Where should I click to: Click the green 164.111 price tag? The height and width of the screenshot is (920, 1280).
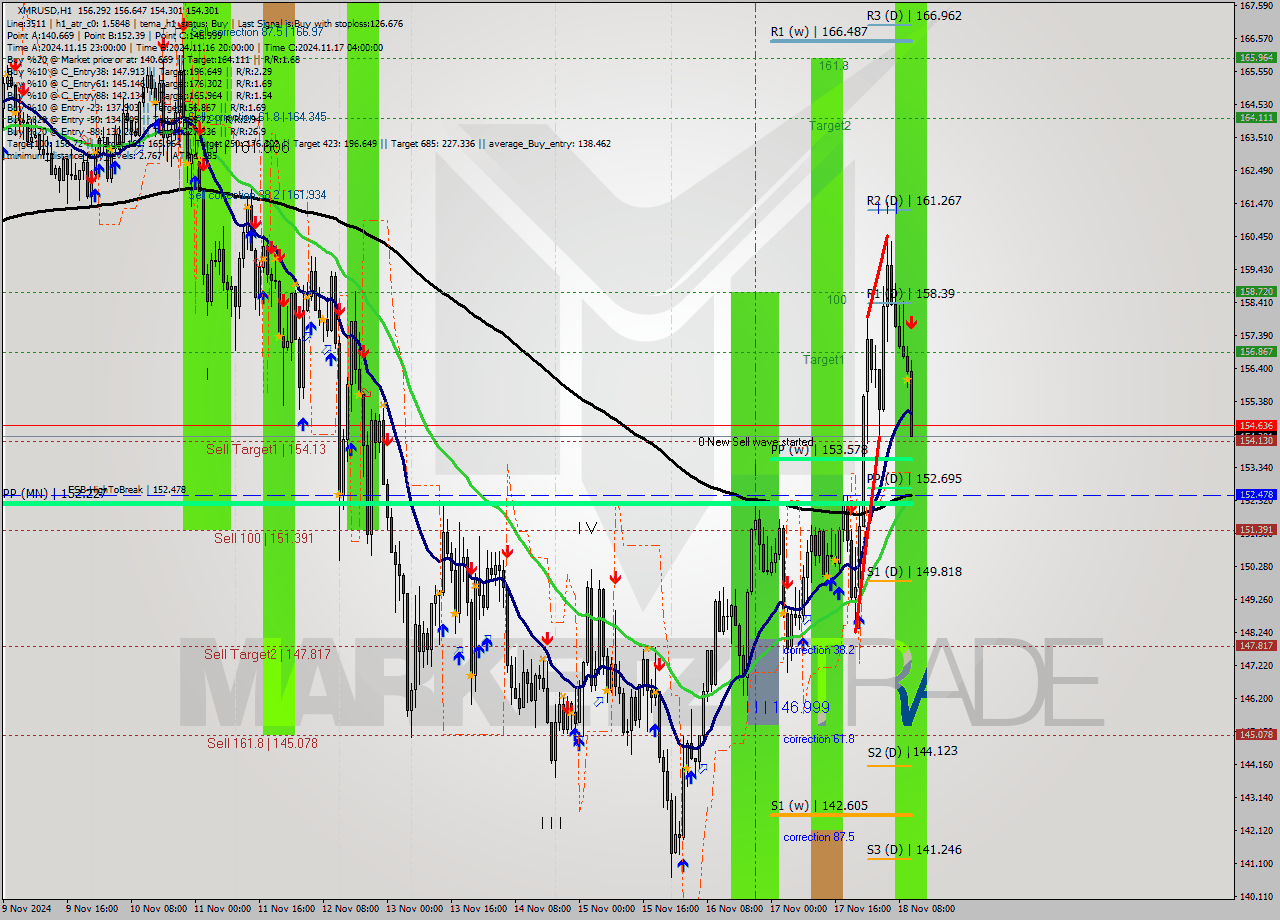[x=1256, y=117]
